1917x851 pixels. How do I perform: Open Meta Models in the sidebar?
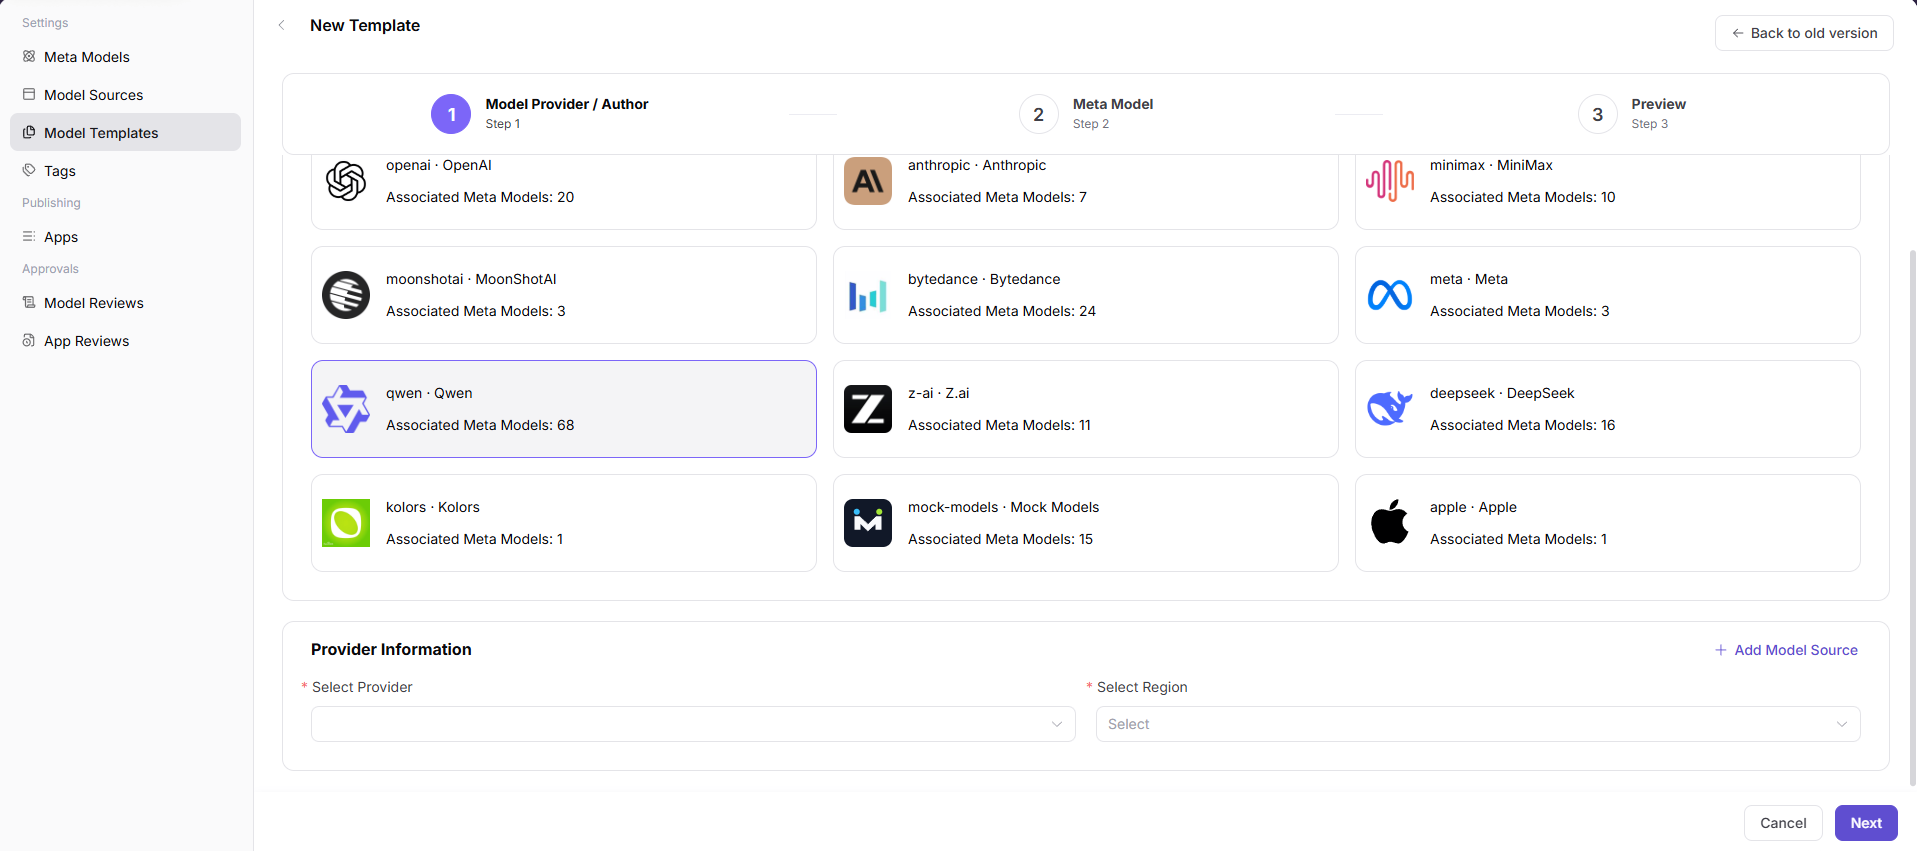pyautogui.click(x=125, y=56)
